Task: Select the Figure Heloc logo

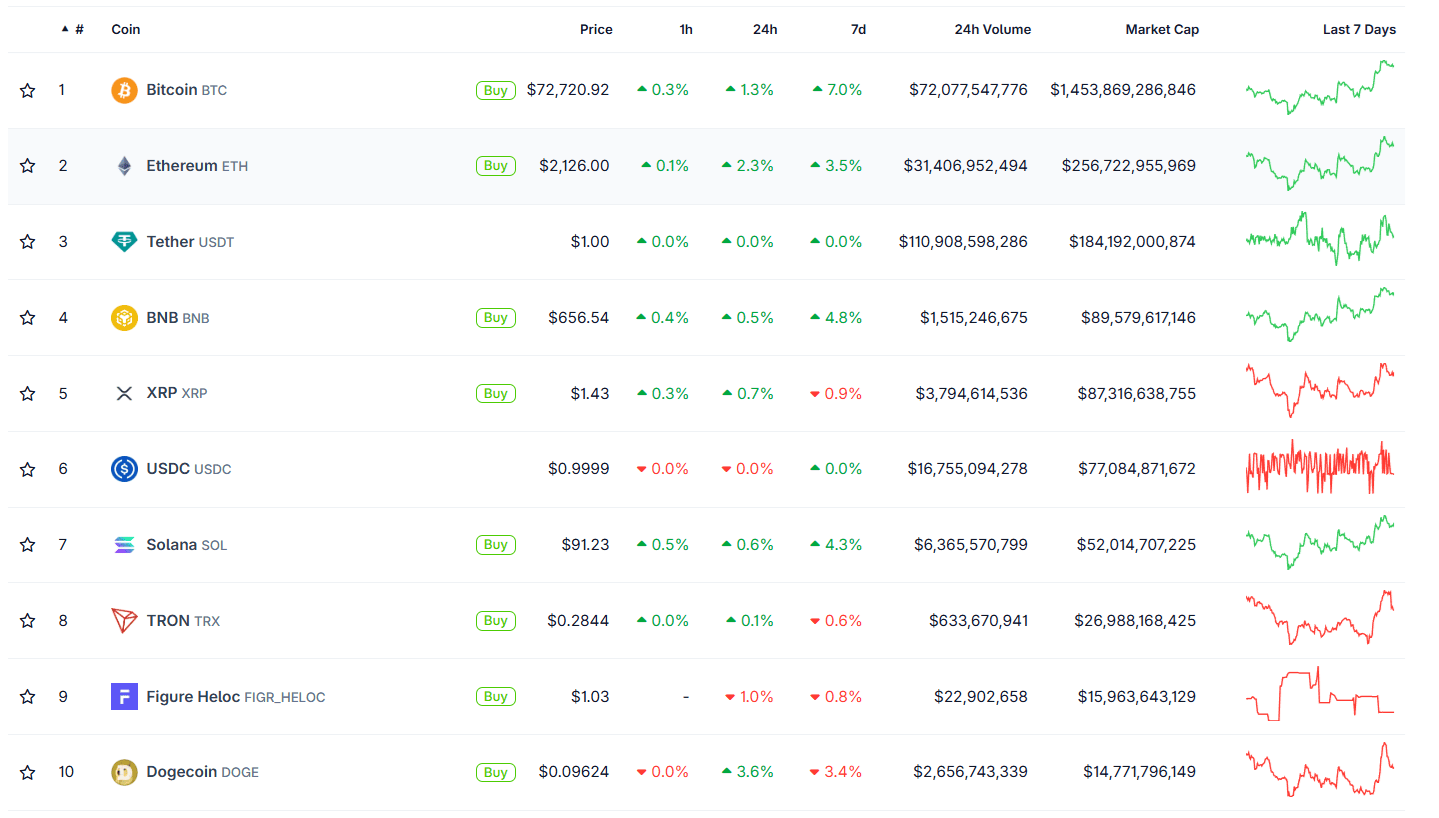Action: (123, 696)
